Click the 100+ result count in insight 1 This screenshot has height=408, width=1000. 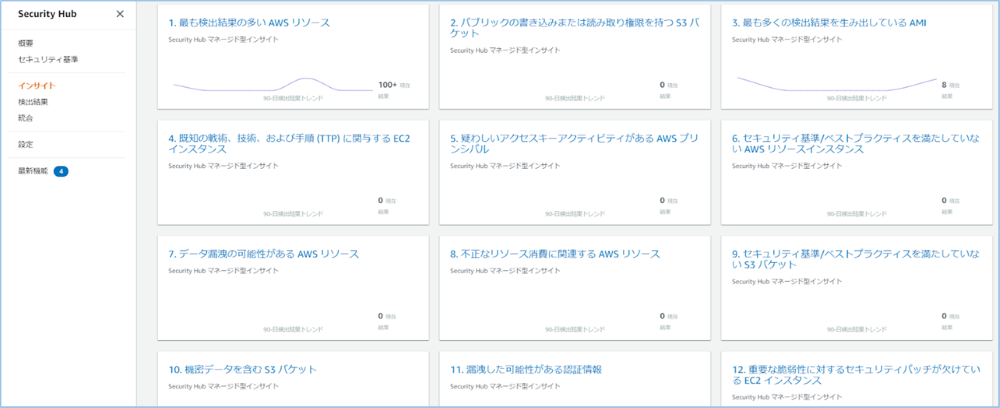click(388, 84)
